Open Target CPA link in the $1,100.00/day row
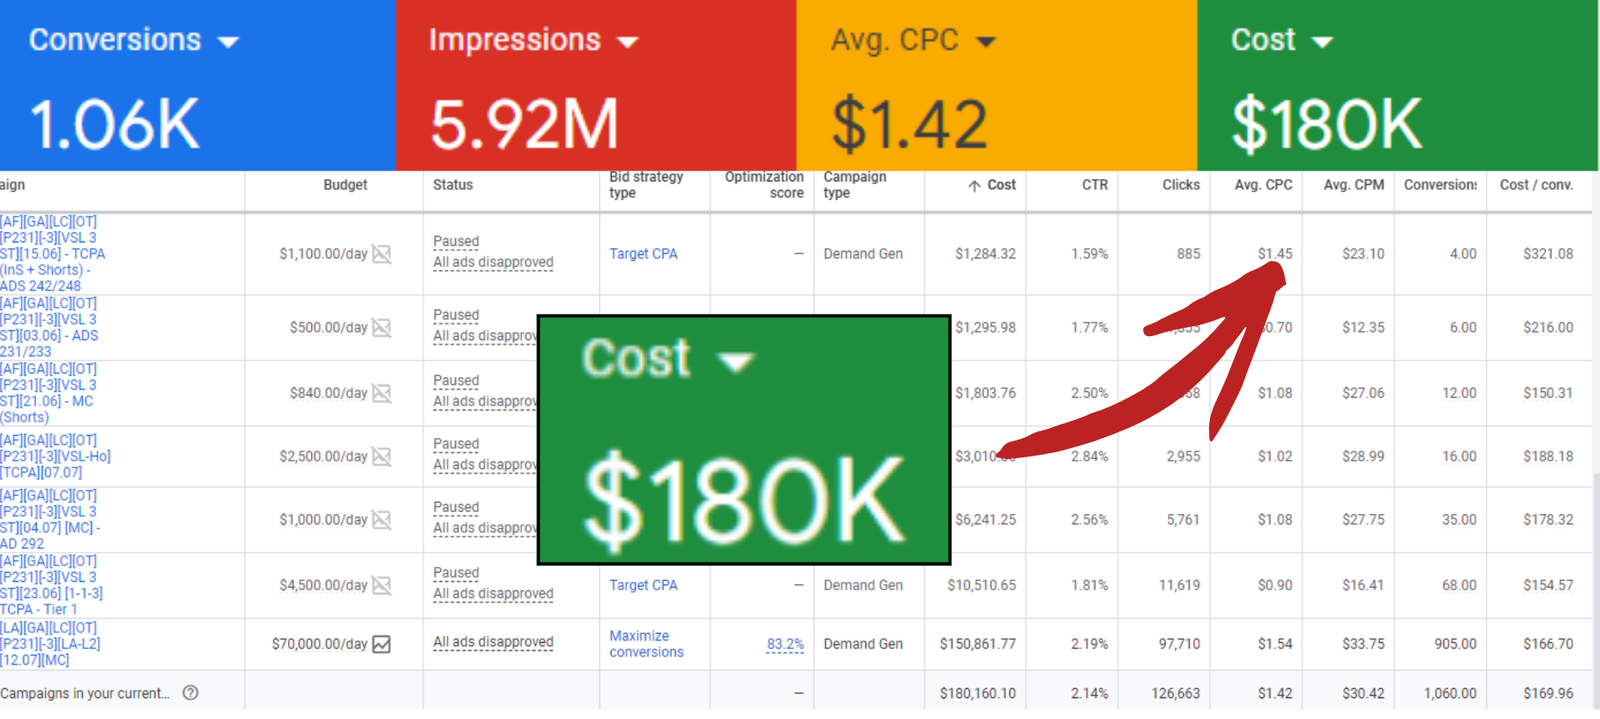1600x719 pixels. pyautogui.click(x=643, y=254)
